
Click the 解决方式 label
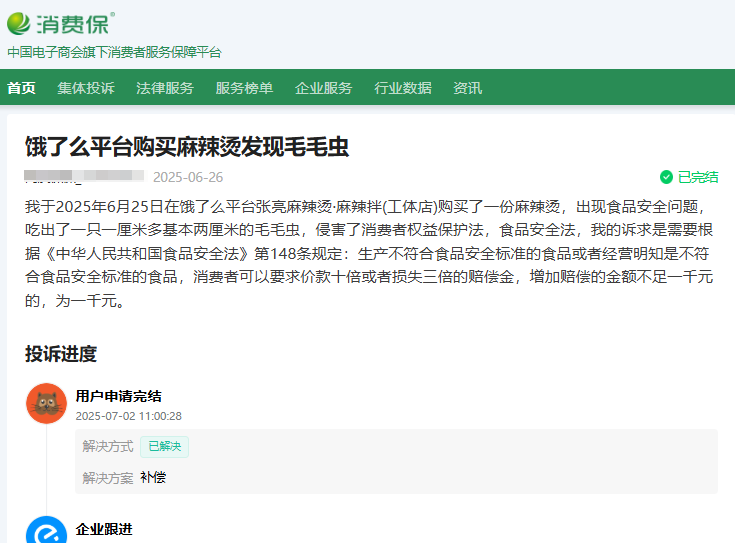click(108, 446)
